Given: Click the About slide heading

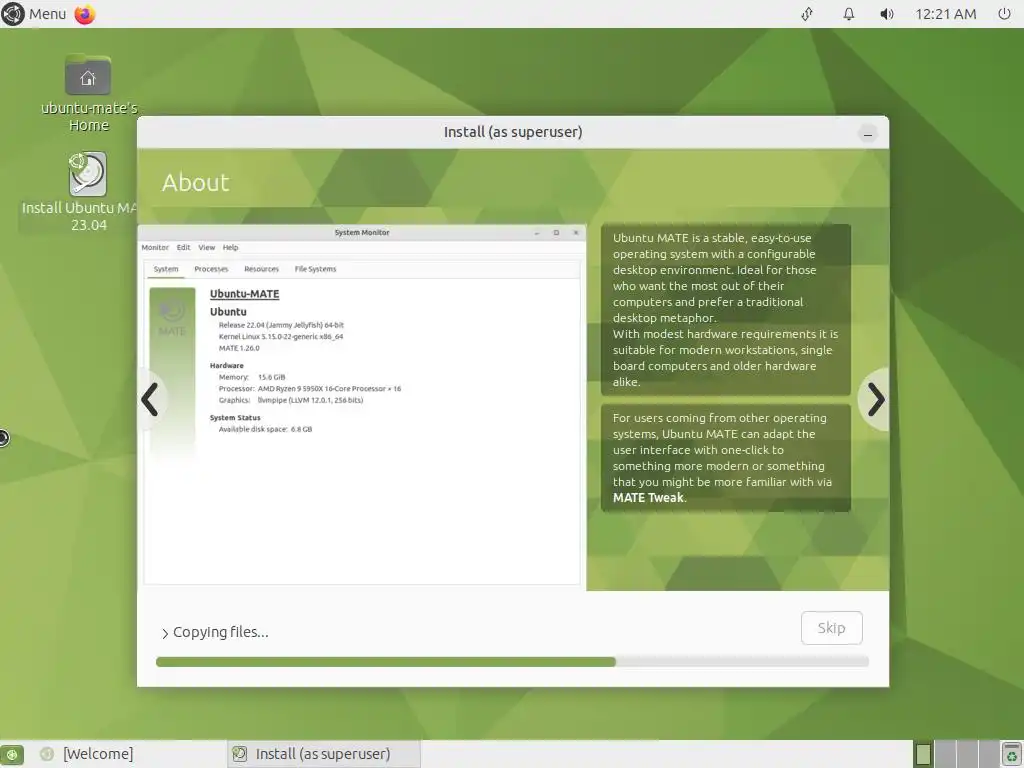Looking at the screenshot, I should pyautogui.click(x=195, y=182).
